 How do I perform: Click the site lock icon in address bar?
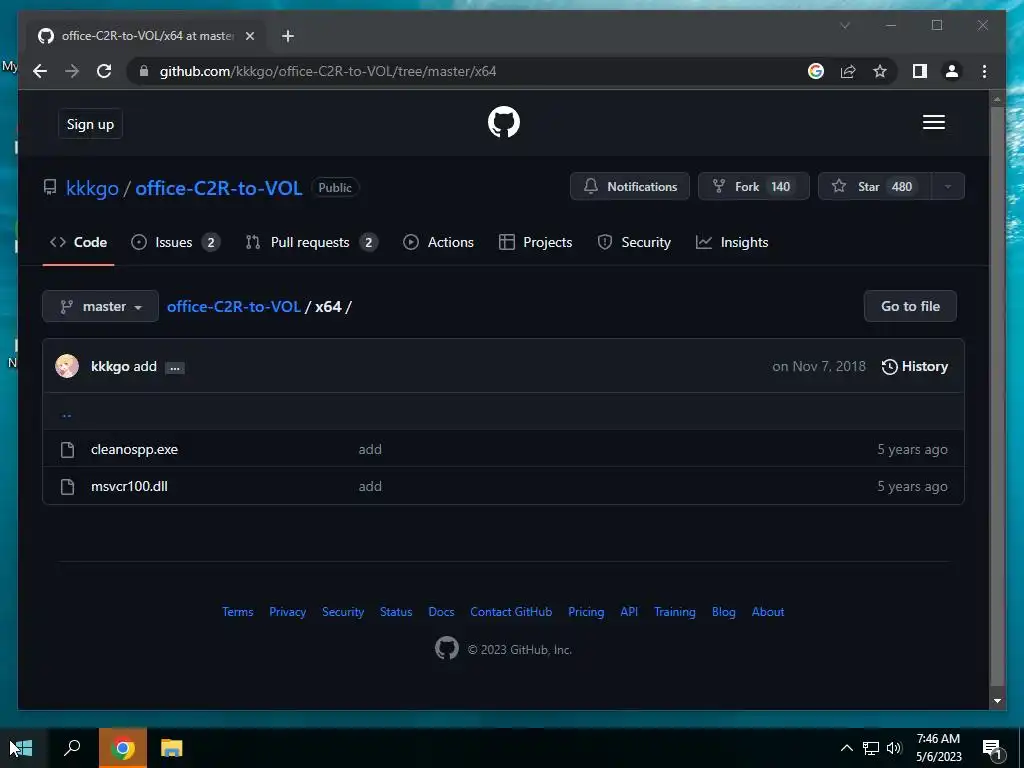tap(144, 71)
